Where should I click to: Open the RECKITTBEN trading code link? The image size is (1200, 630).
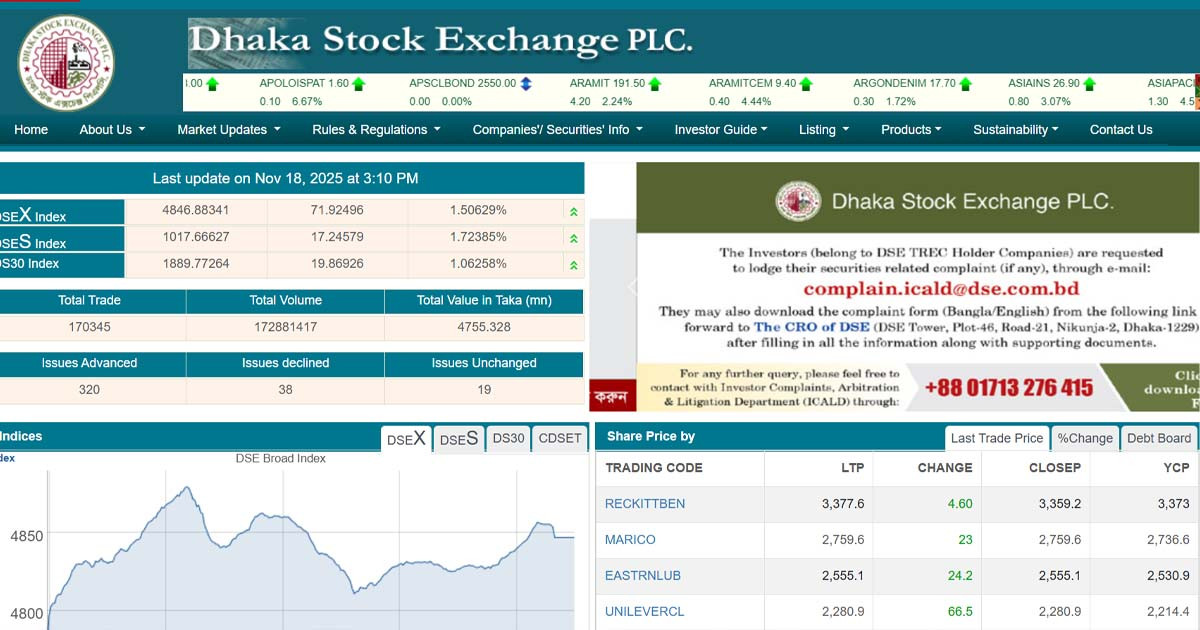tap(645, 504)
